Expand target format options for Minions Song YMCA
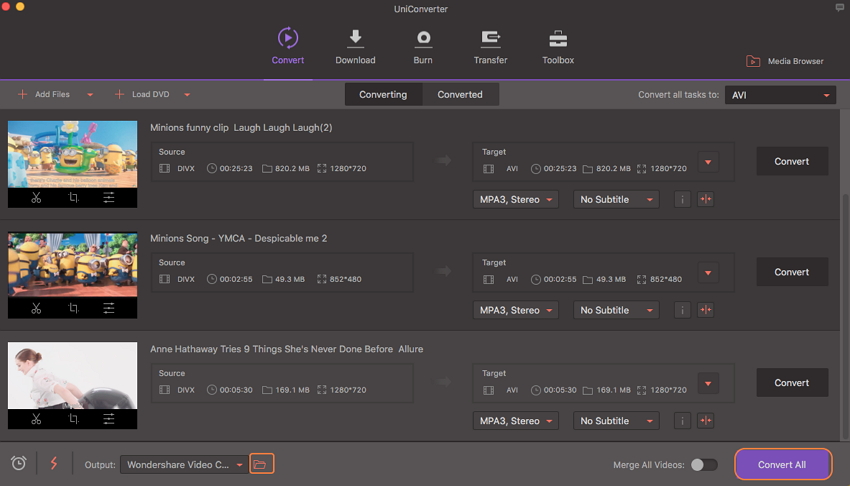 point(708,273)
